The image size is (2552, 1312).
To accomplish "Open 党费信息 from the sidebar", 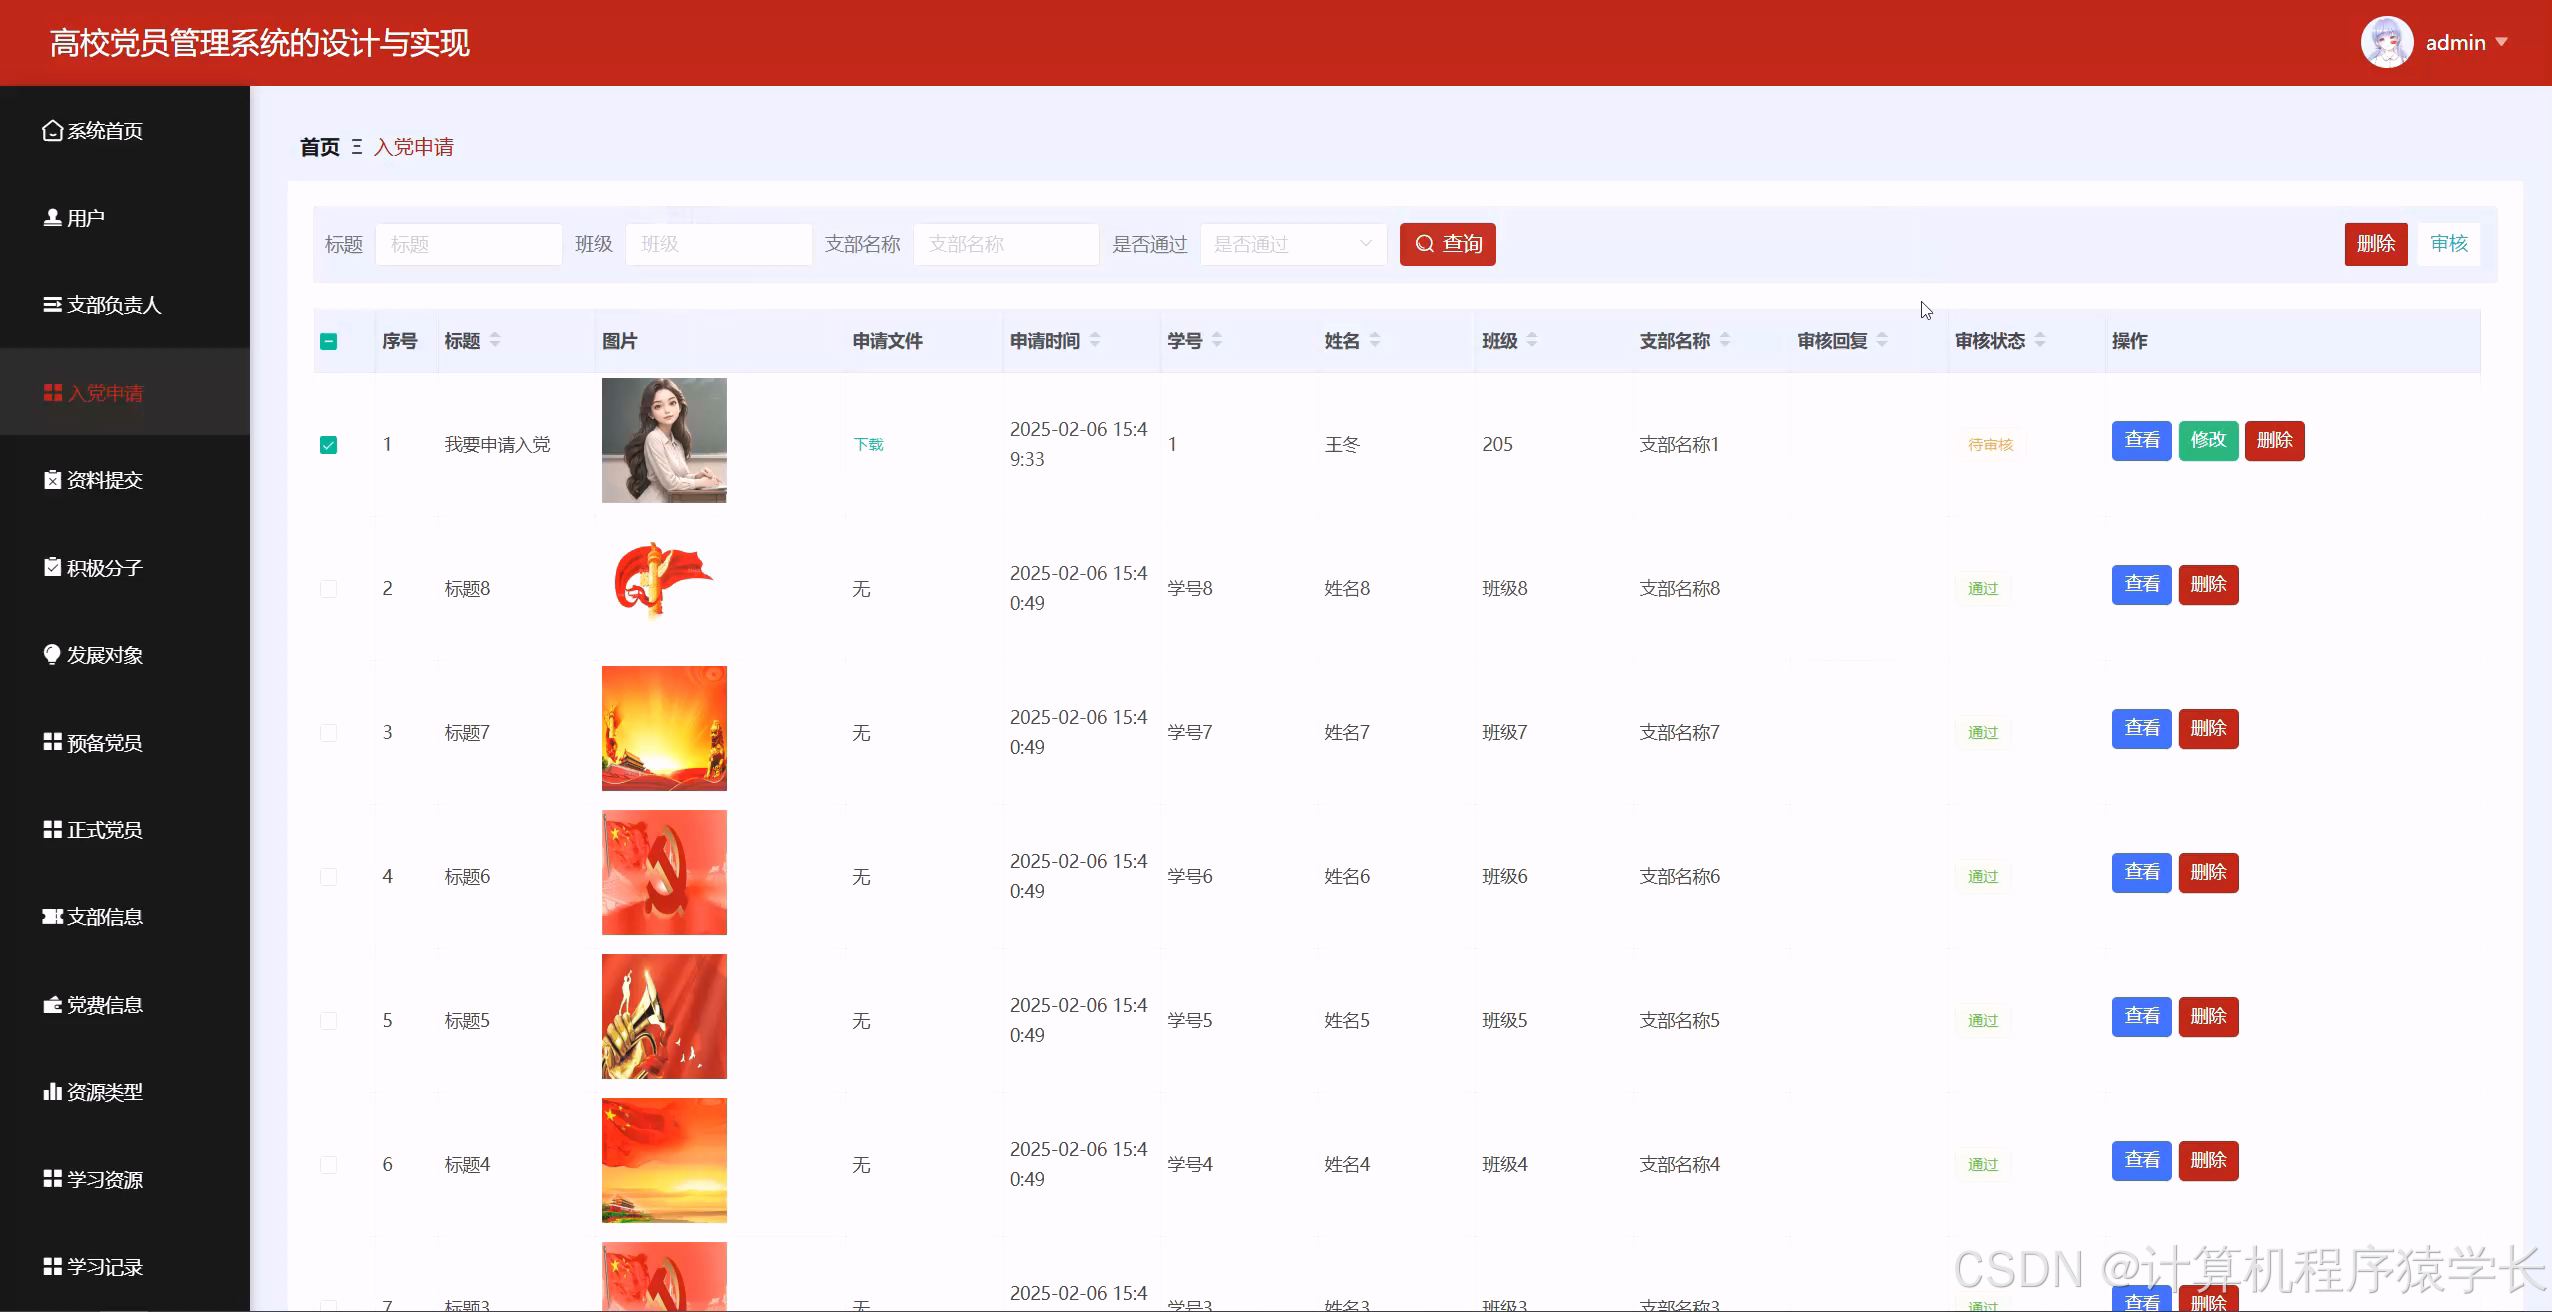I will (x=103, y=1004).
